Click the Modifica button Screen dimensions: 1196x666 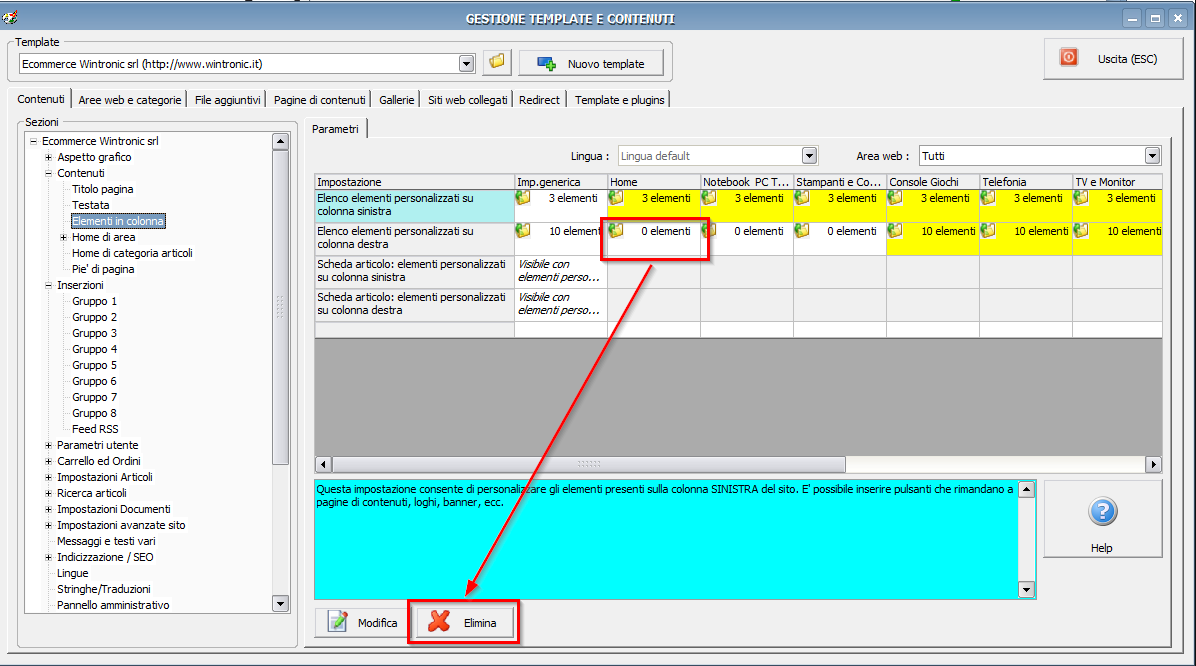tap(363, 623)
